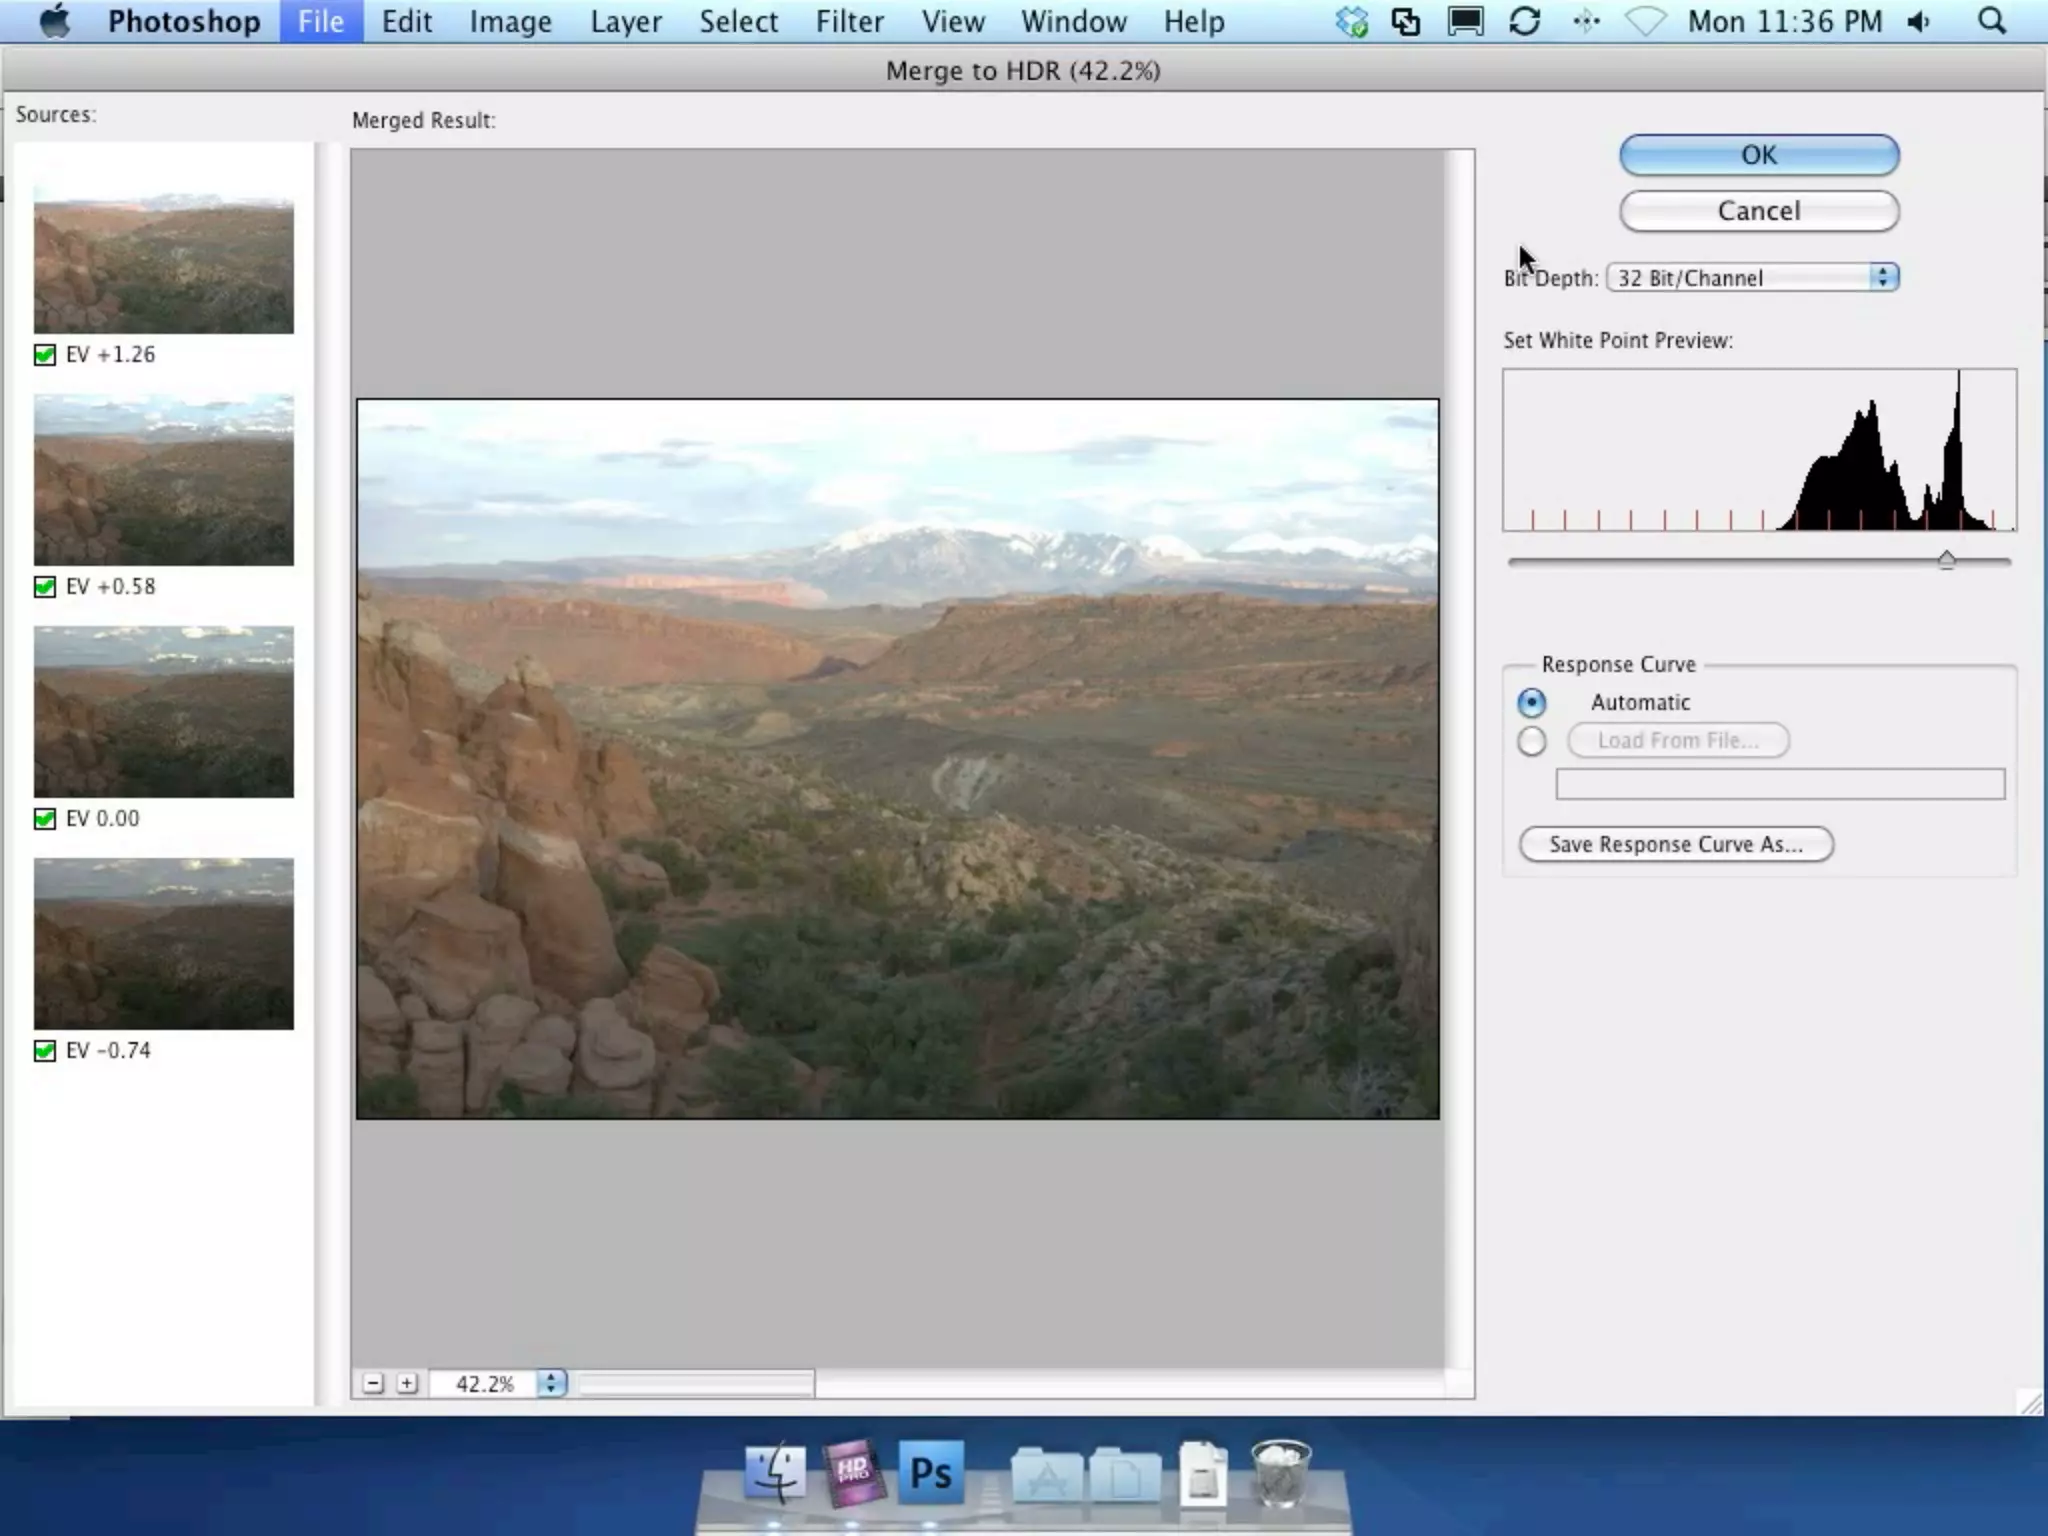Screen dimensions: 2048x1536
Task: Open the Bit Depth dropdown
Action: [1752, 278]
